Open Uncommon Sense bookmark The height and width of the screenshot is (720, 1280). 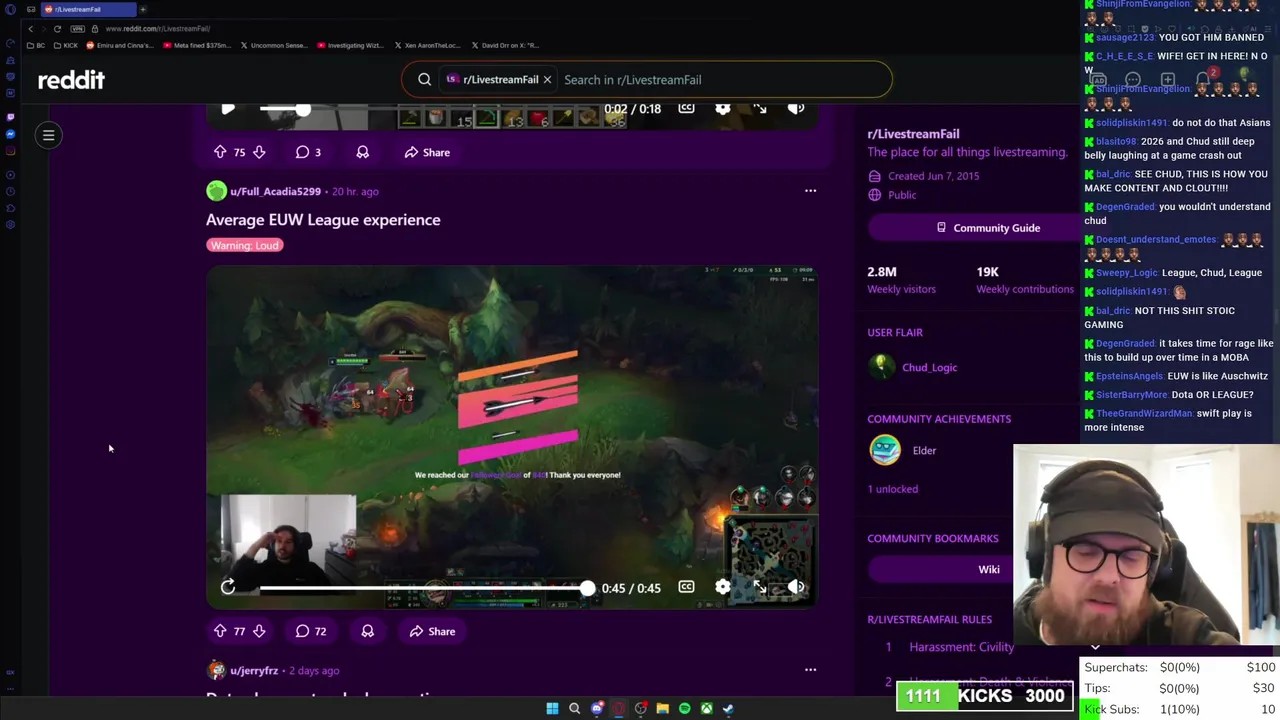coord(274,45)
